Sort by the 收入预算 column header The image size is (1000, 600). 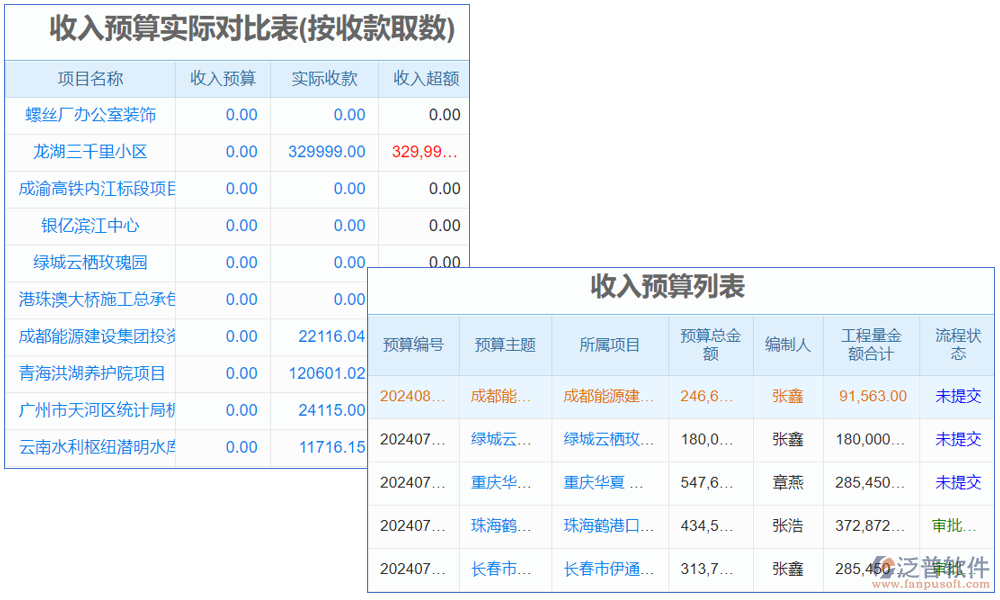(222, 79)
